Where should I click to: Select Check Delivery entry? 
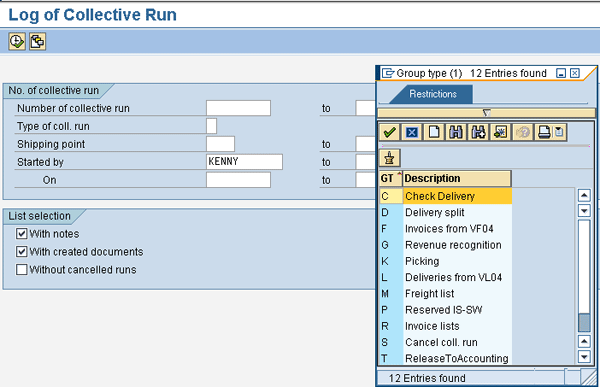click(457, 196)
